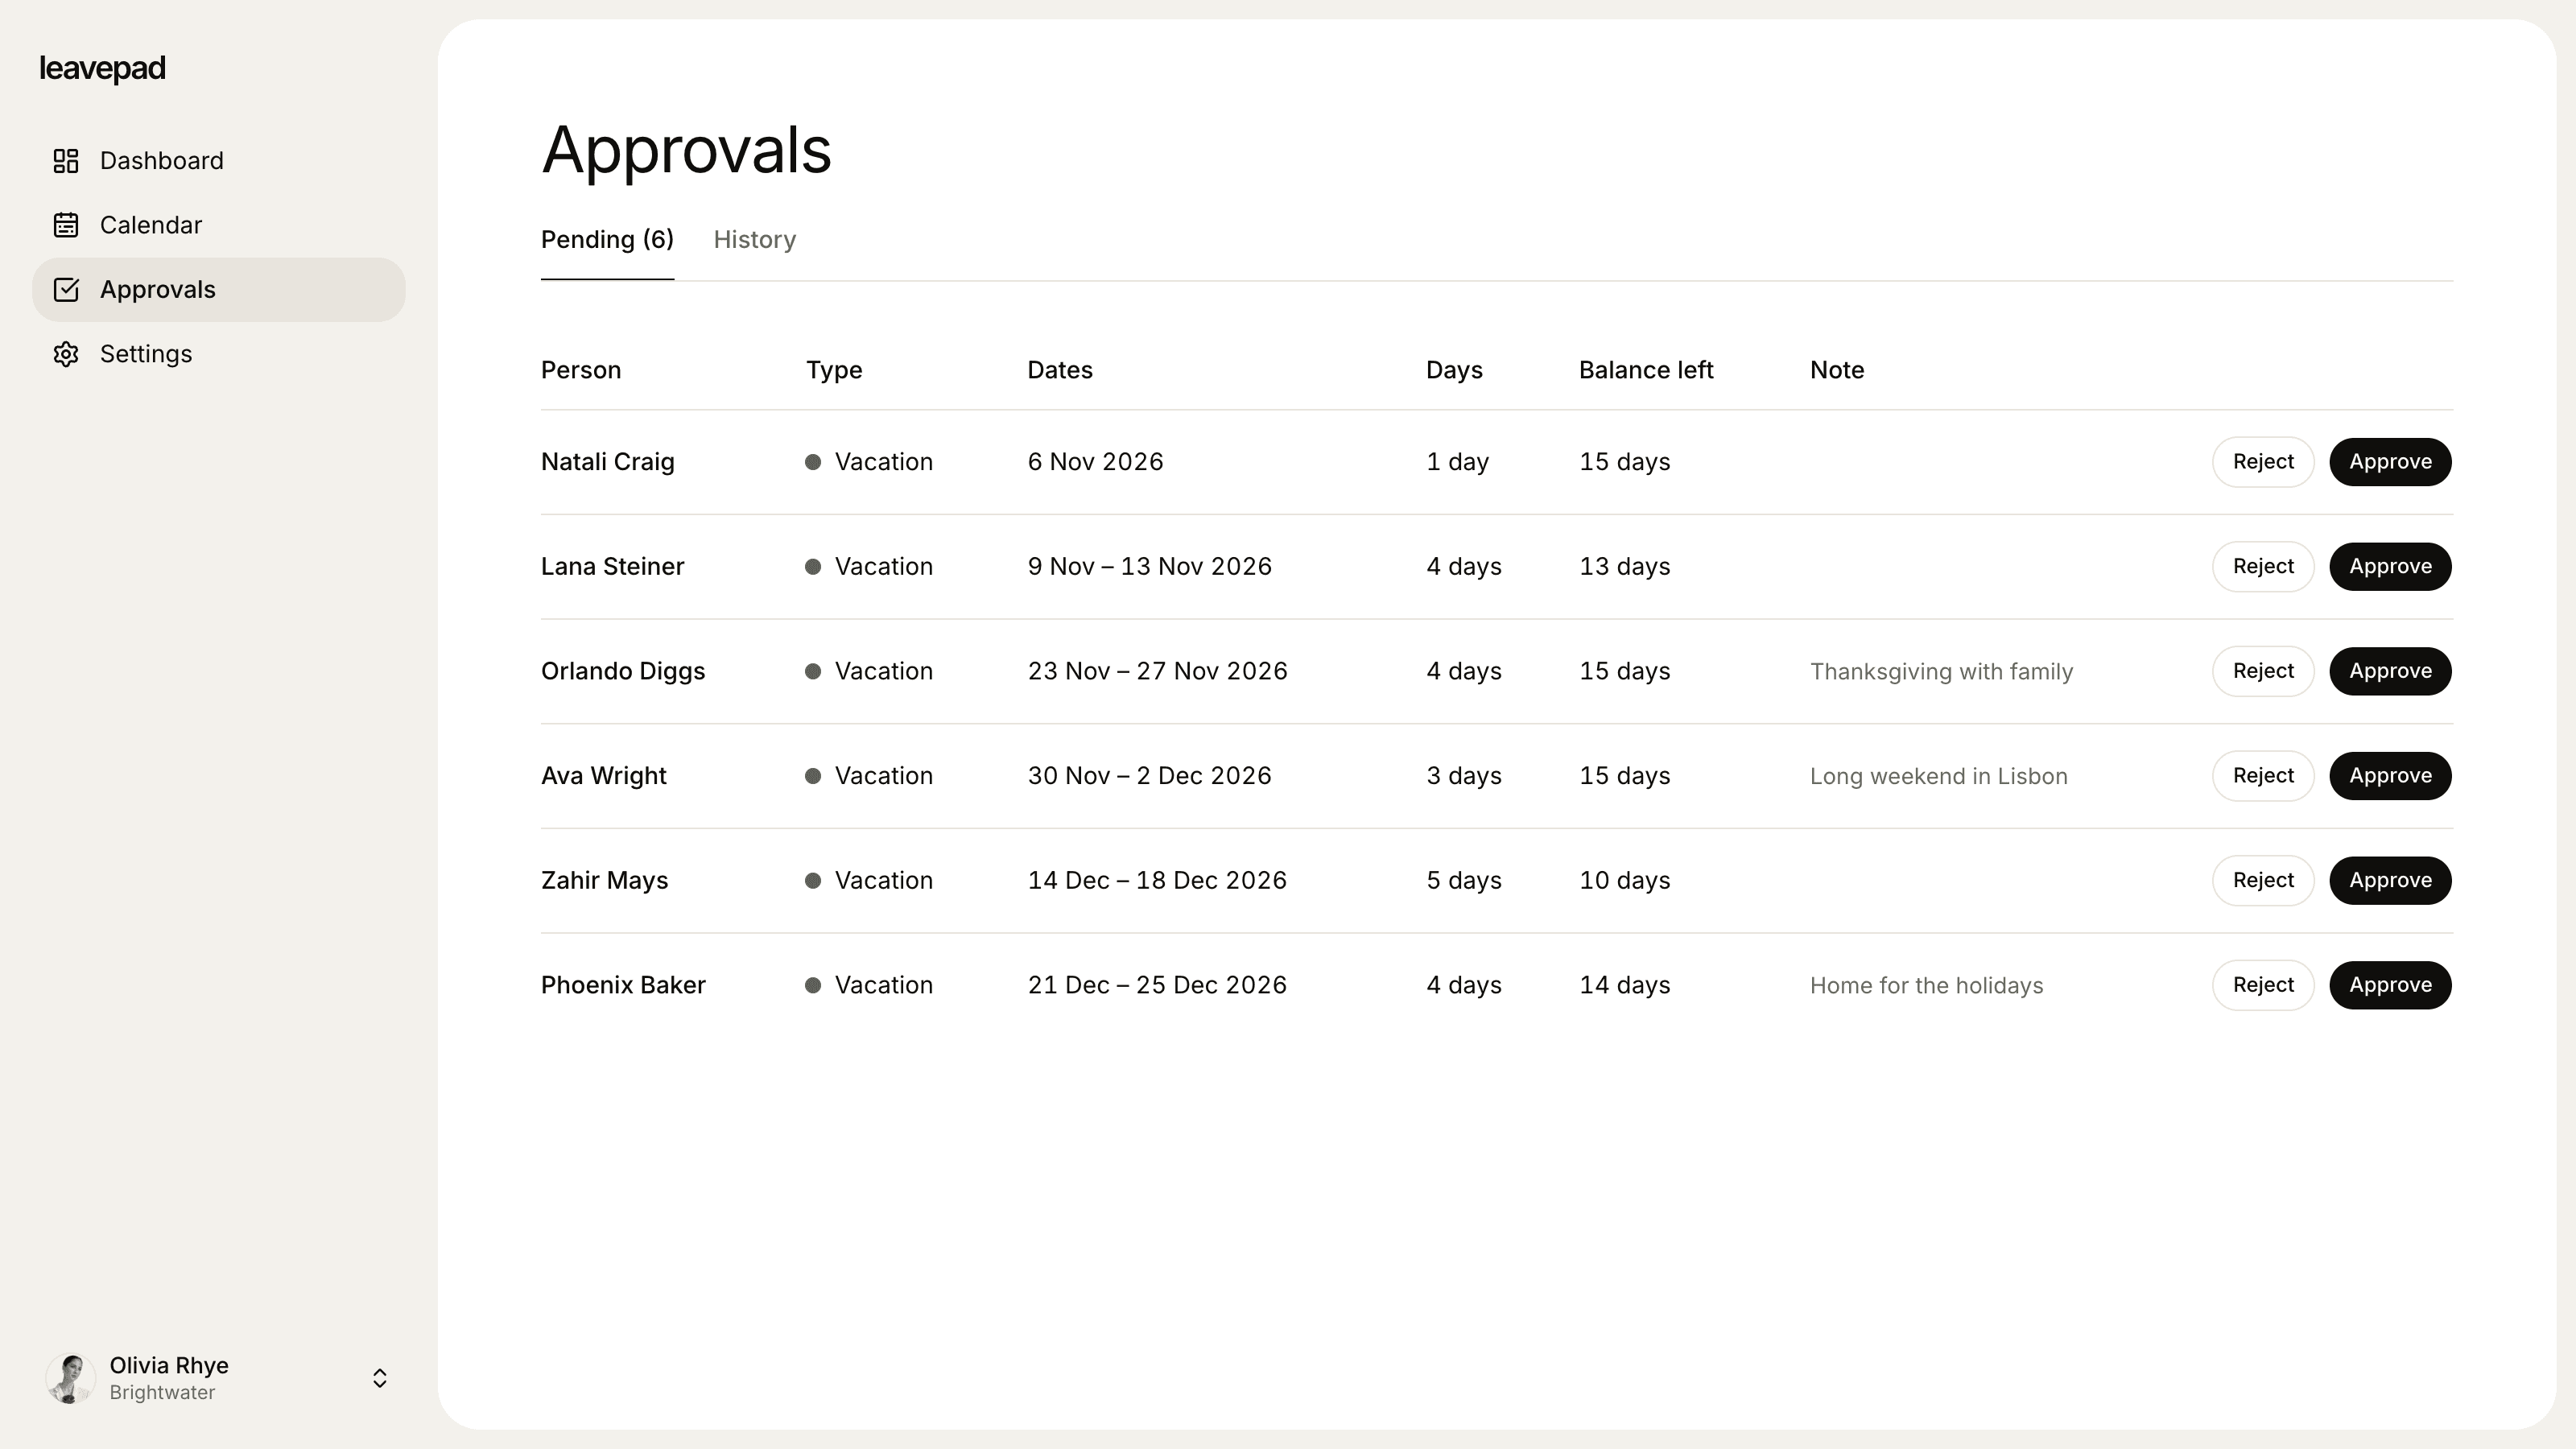Open Dashboard from the sidebar
The image size is (2576, 1449).
(218, 161)
